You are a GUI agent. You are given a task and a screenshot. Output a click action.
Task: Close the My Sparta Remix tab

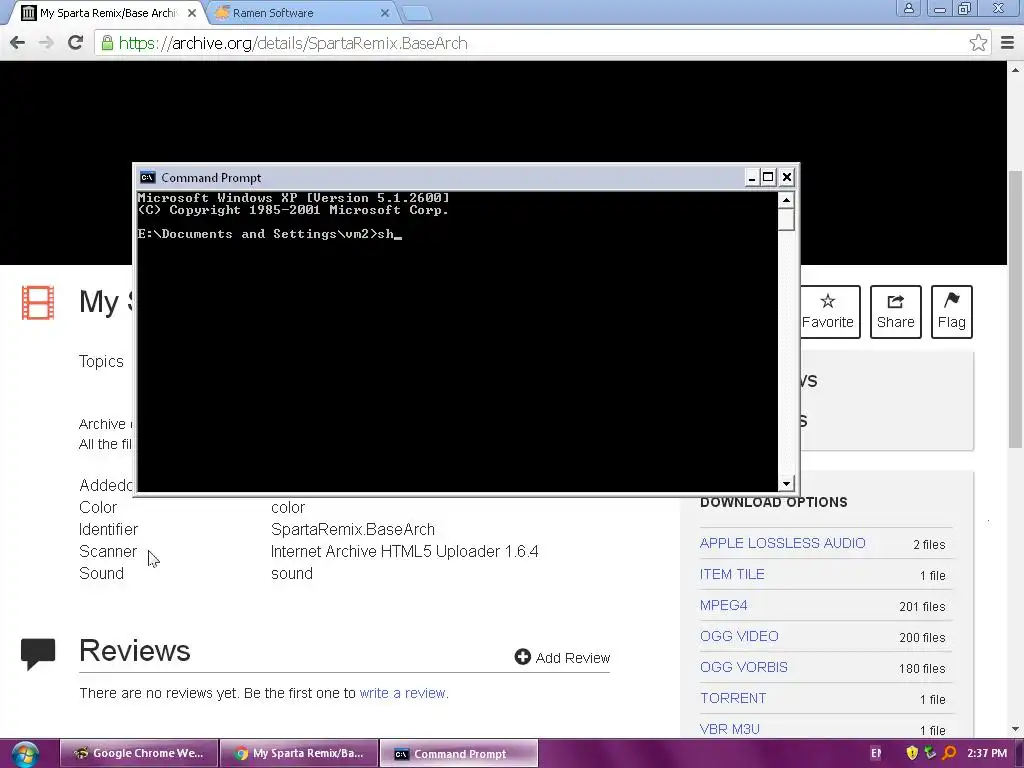click(x=191, y=13)
